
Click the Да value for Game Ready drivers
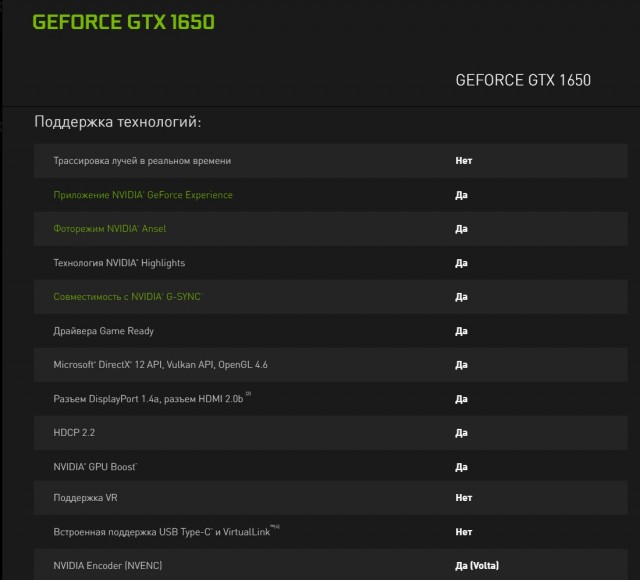pos(461,331)
